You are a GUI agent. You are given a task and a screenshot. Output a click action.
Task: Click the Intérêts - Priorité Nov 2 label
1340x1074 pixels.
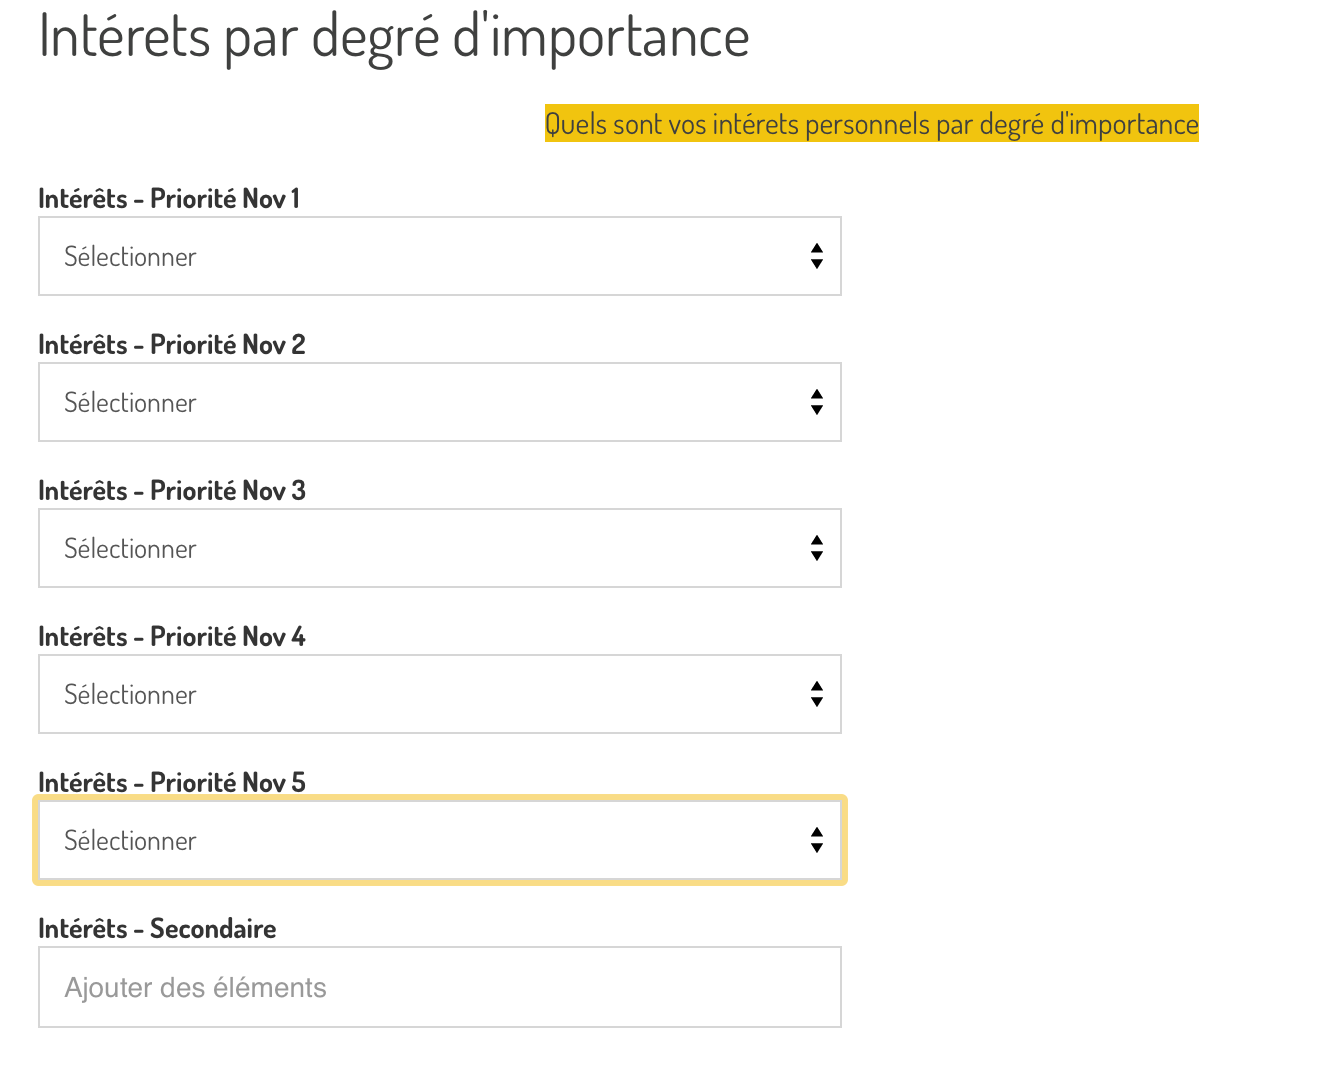point(172,345)
